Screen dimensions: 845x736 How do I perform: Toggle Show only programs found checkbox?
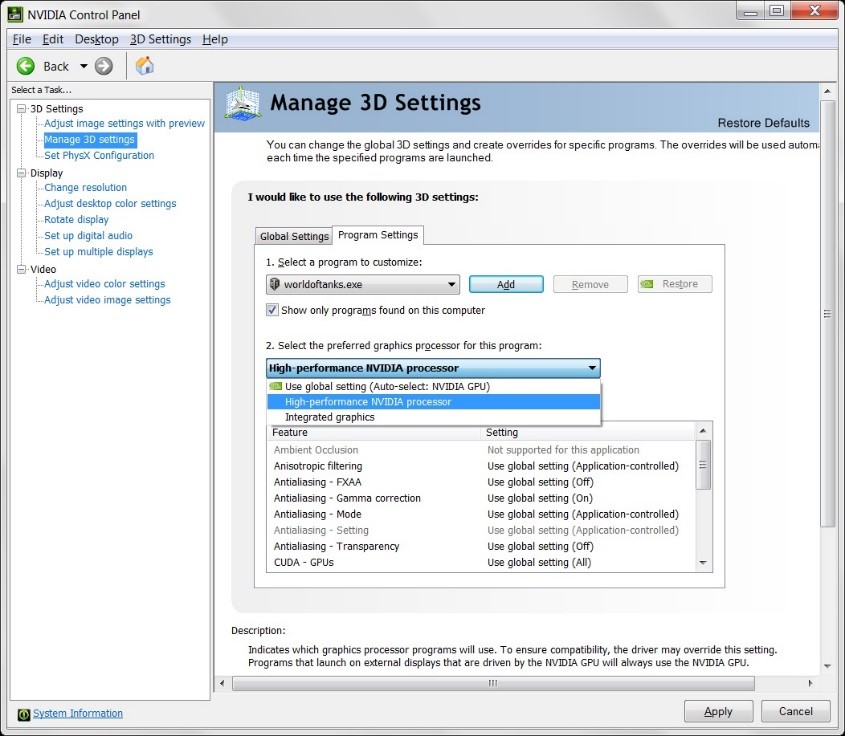tap(272, 310)
